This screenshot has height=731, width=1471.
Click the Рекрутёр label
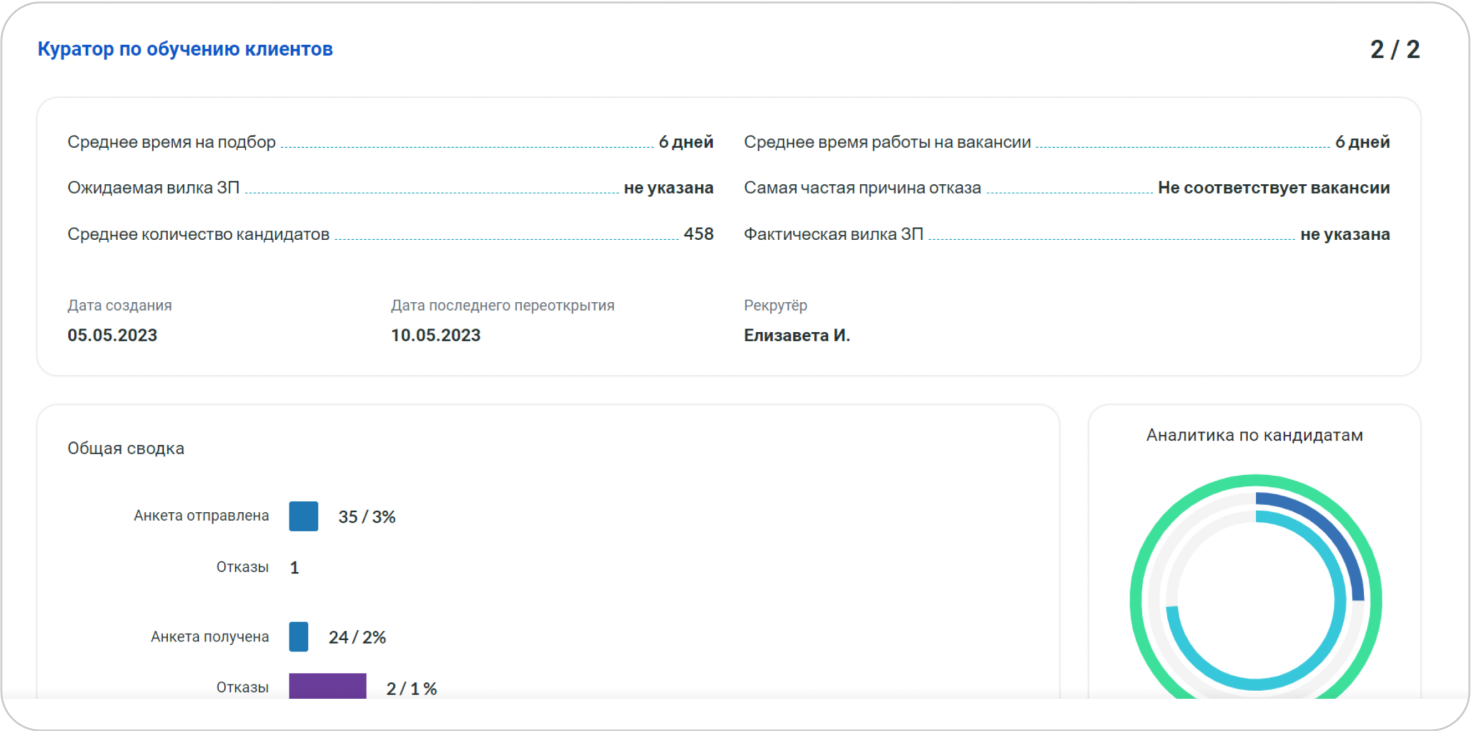[775, 305]
